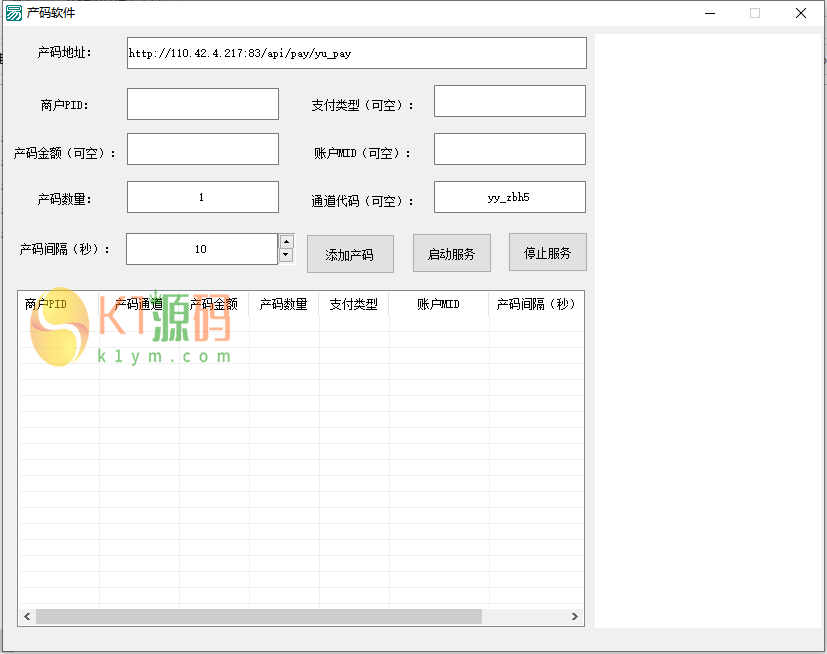Click the table's right scroll arrow

[x=575, y=617]
